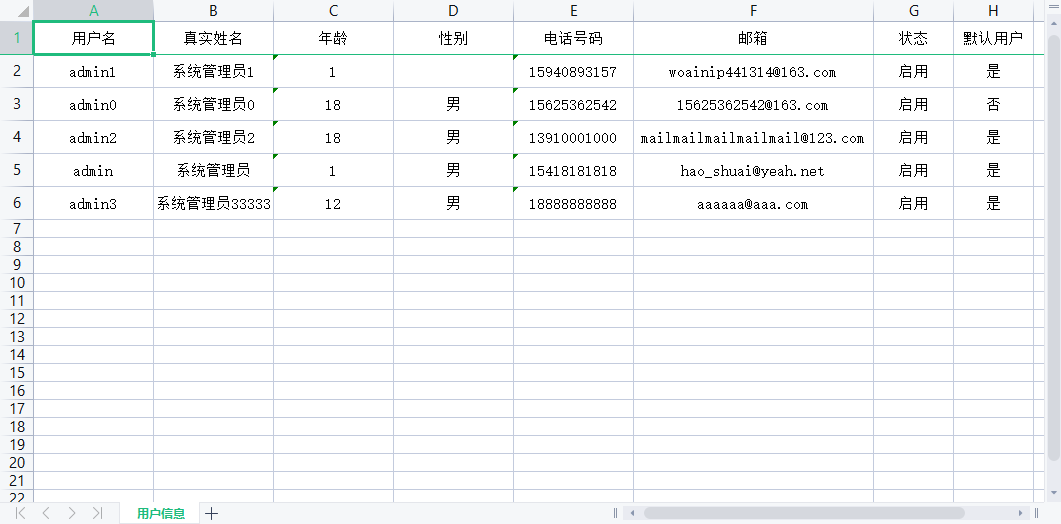
Task: Select the cell containing hao_shuai@yeah.net
Action: 753,171
